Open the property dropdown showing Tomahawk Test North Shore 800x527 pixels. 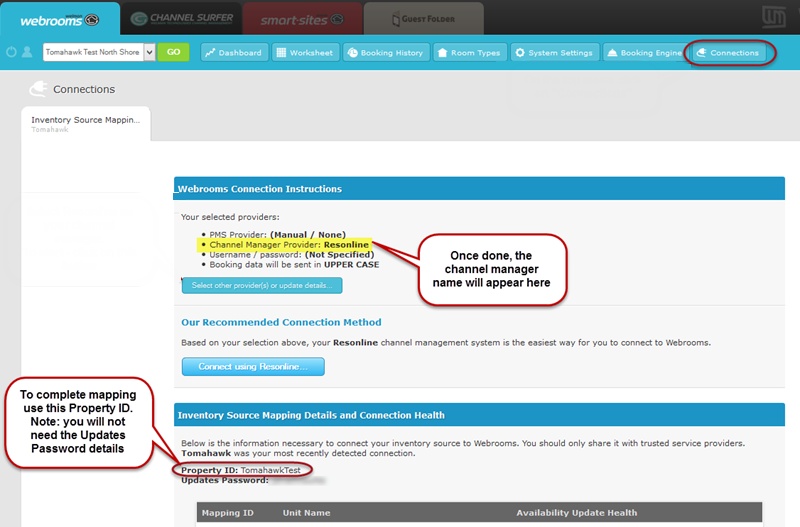[99, 52]
